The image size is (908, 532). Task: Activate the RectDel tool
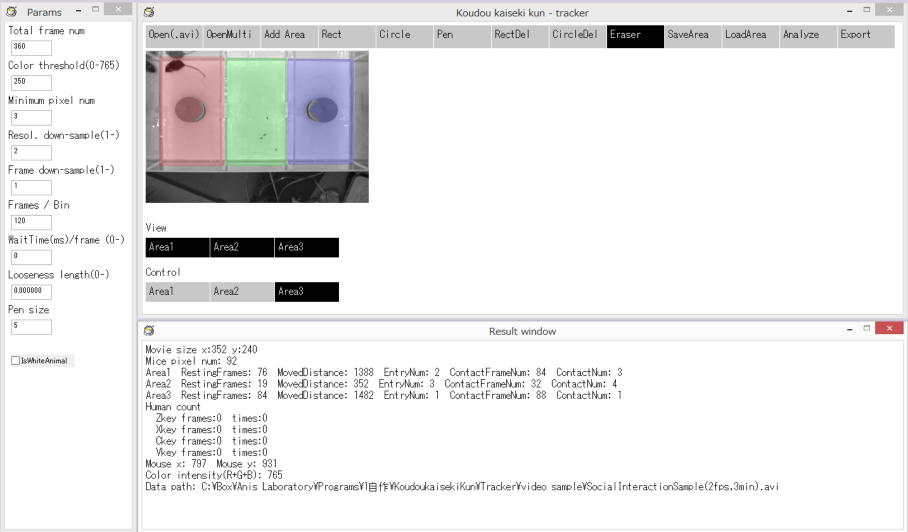(x=519, y=35)
